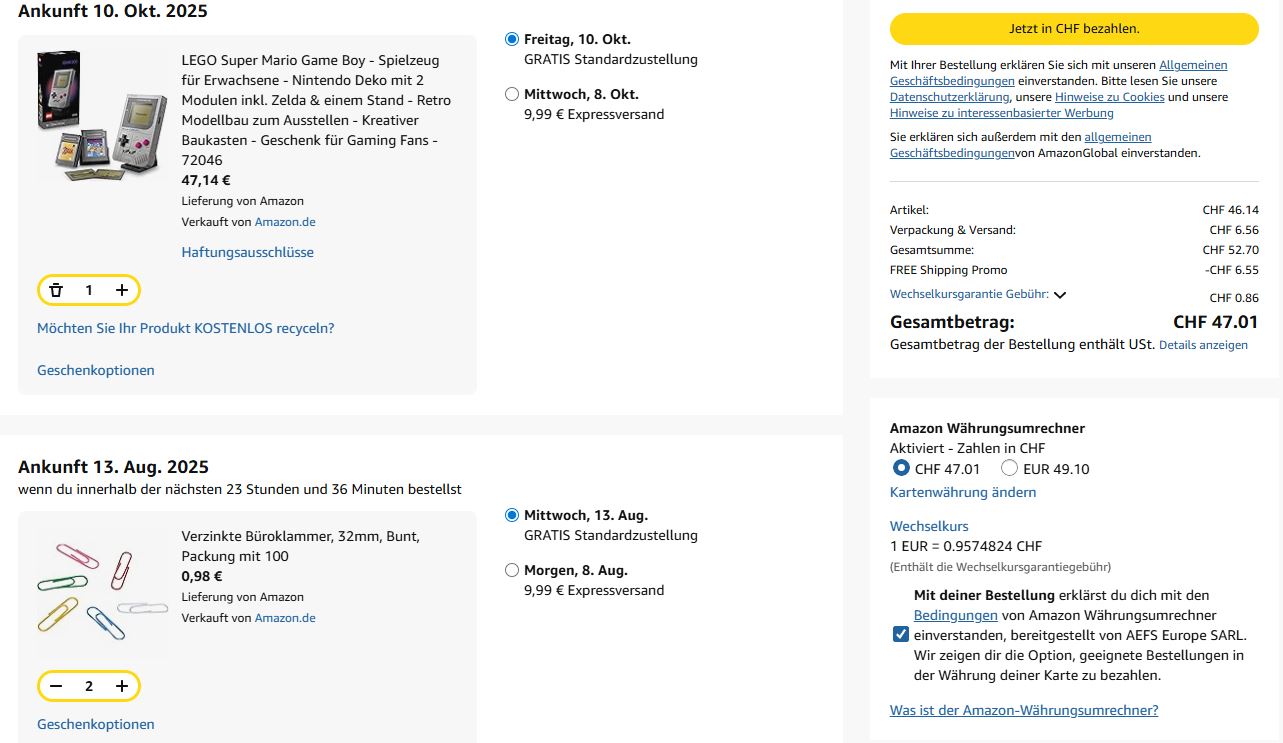Click Kartenwährung ändern link

click(962, 492)
